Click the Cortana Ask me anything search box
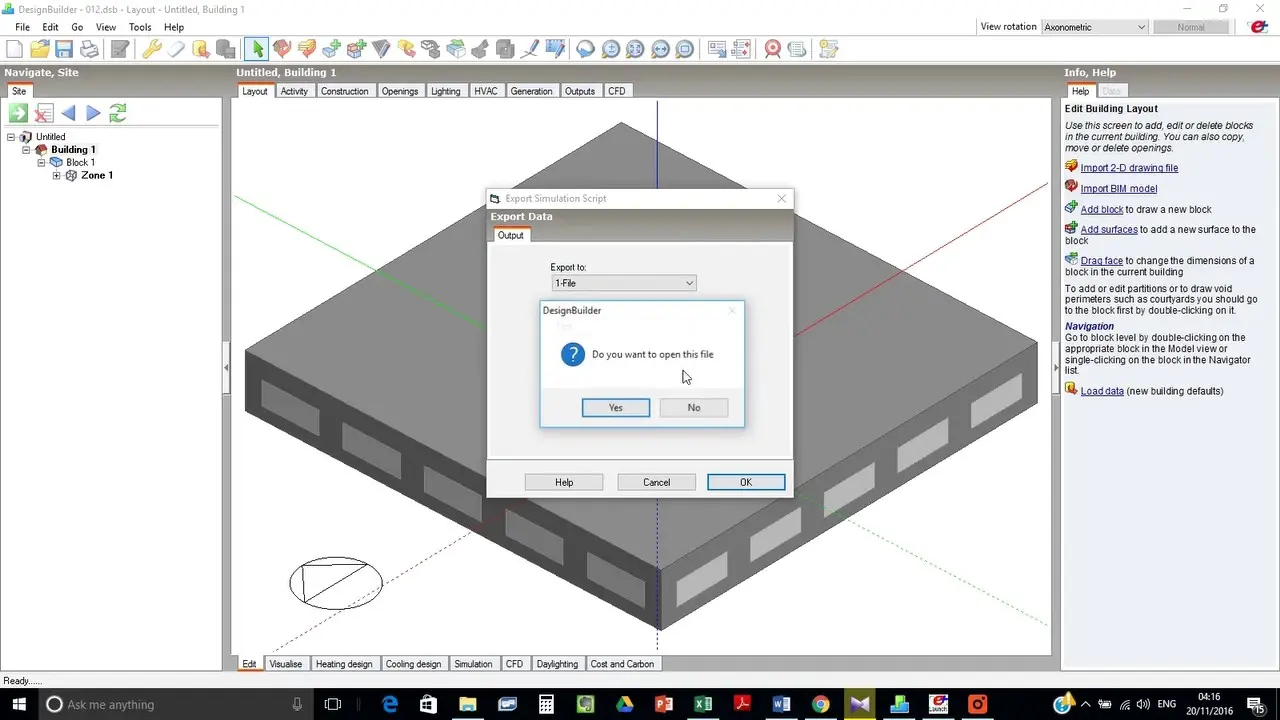Screen dimensions: 1280x720 coord(175,704)
